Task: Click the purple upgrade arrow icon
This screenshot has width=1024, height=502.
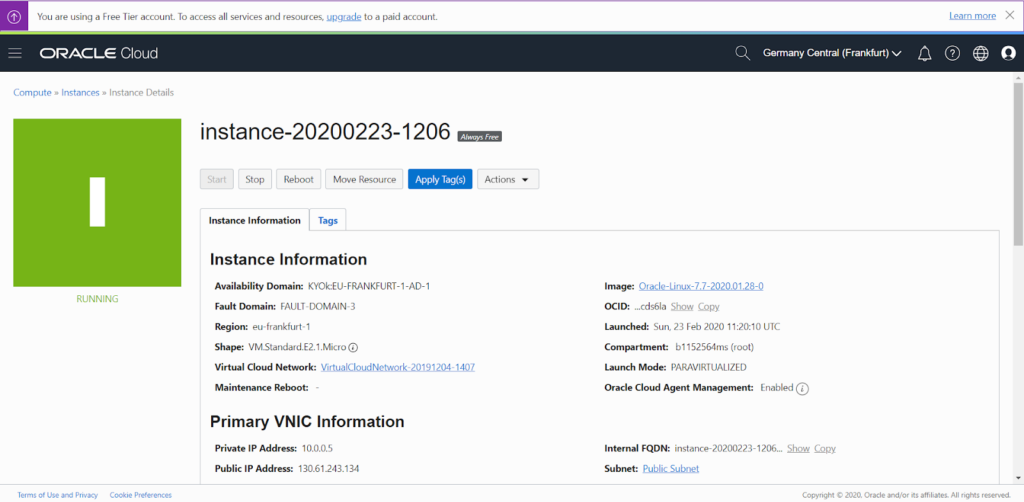Action: coord(14,16)
